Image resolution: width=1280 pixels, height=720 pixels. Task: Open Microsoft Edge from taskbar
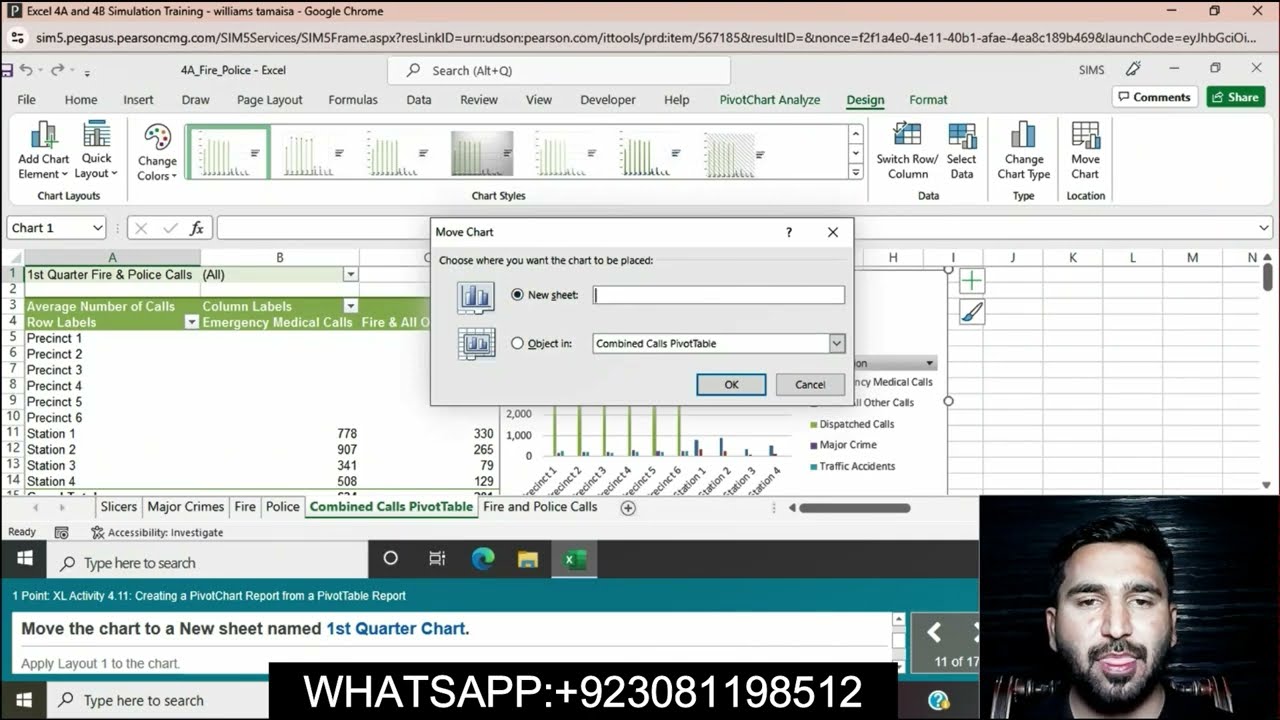(x=483, y=559)
